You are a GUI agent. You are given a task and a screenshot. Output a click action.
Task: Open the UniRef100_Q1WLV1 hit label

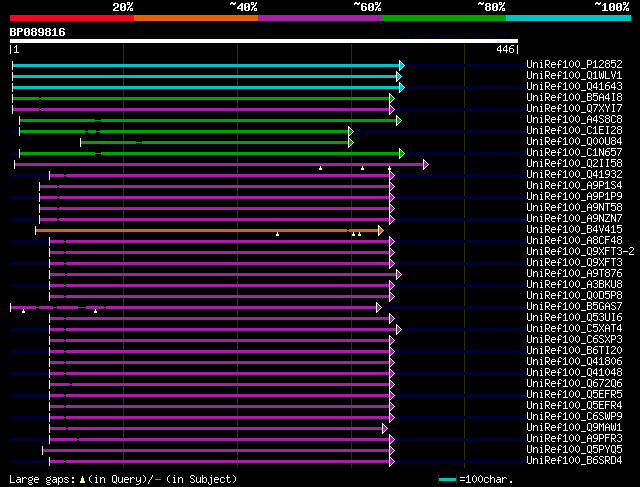pos(574,76)
